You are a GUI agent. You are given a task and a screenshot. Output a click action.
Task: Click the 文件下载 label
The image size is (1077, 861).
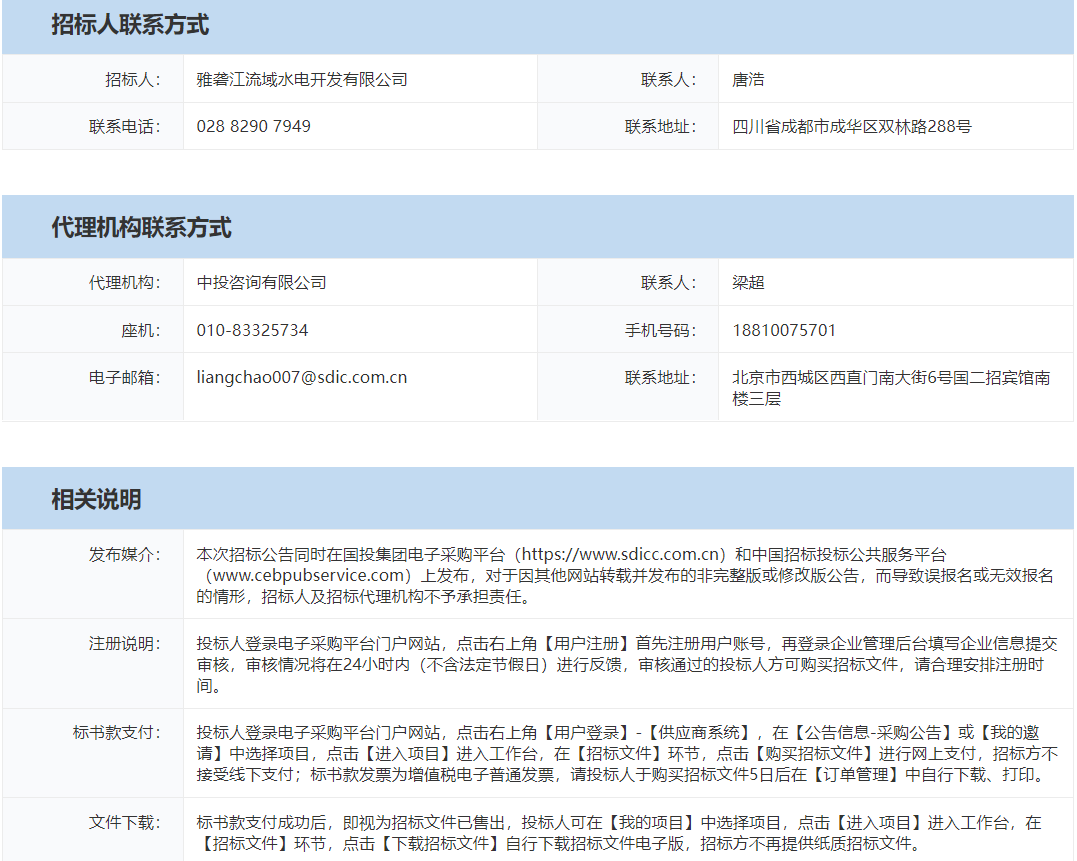point(124,823)
